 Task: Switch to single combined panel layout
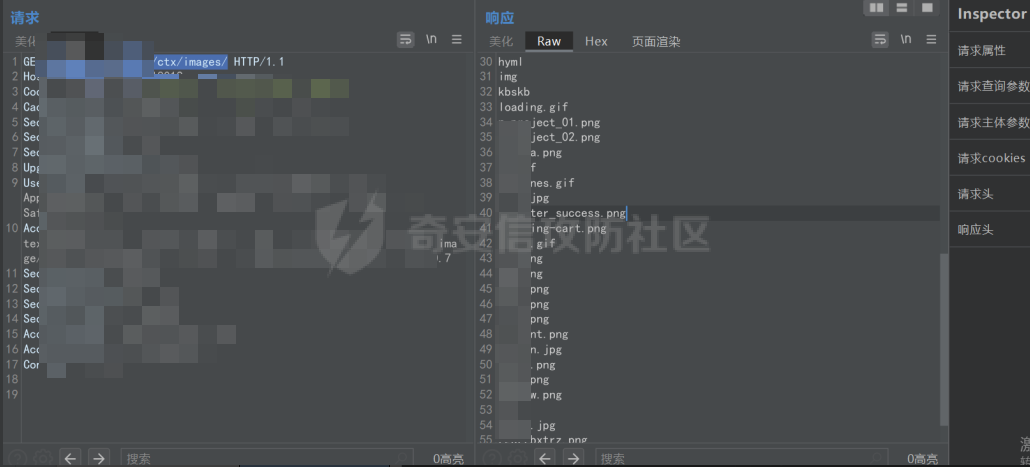point(927,7)
